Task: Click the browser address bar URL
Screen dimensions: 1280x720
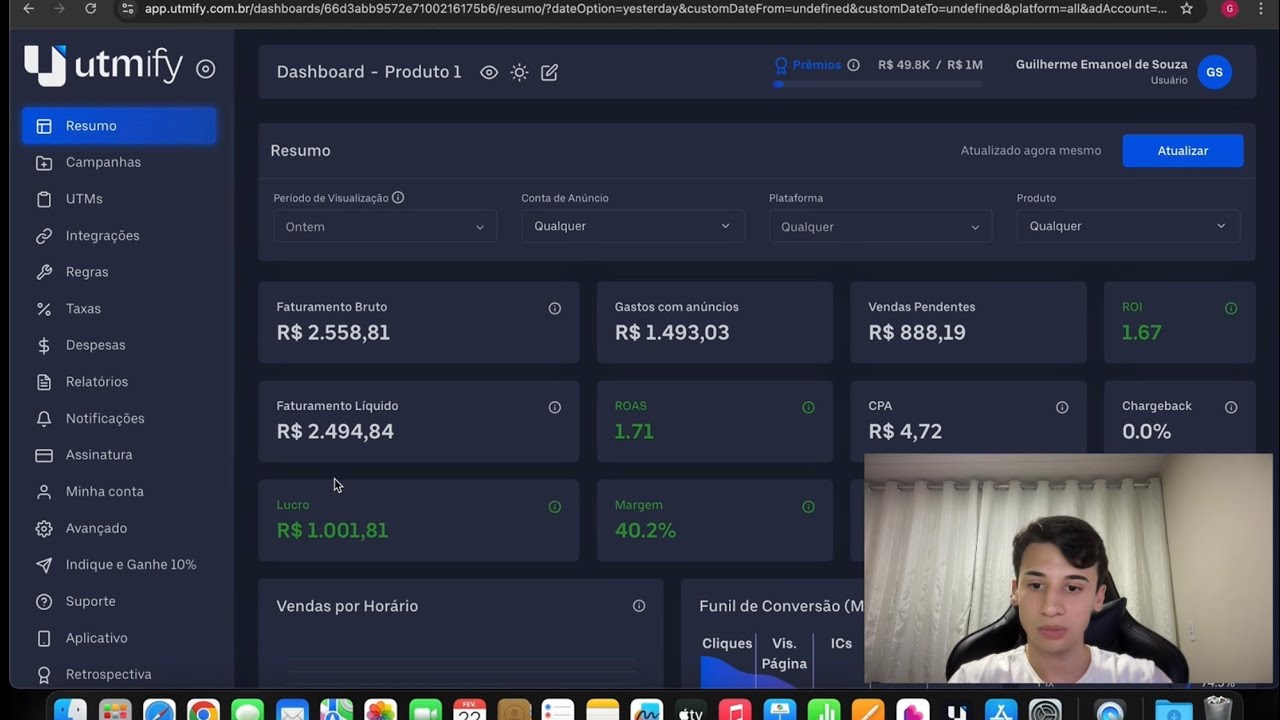Action: click(655, 9)
